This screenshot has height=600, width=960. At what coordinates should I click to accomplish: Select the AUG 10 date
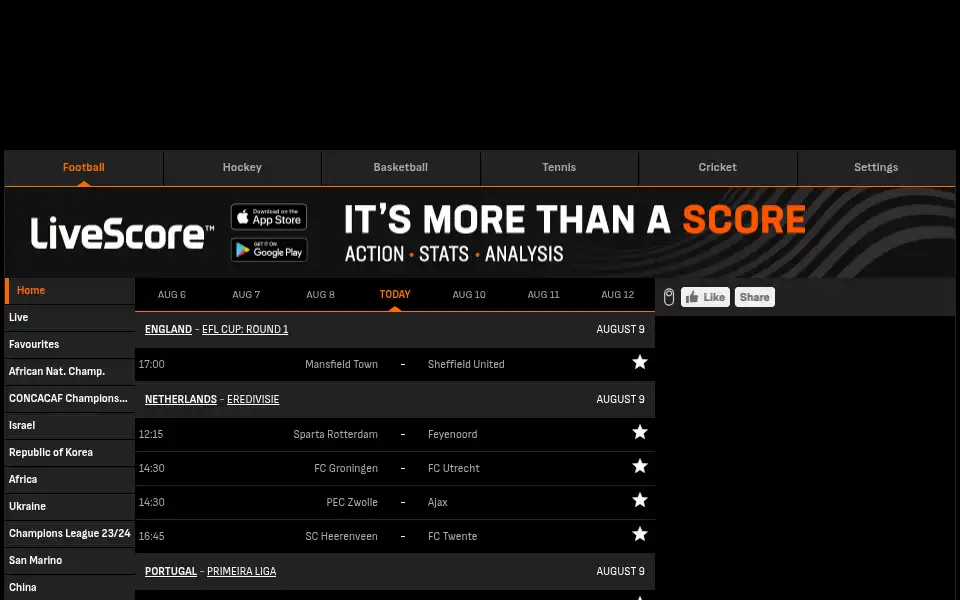click(469, 294)
